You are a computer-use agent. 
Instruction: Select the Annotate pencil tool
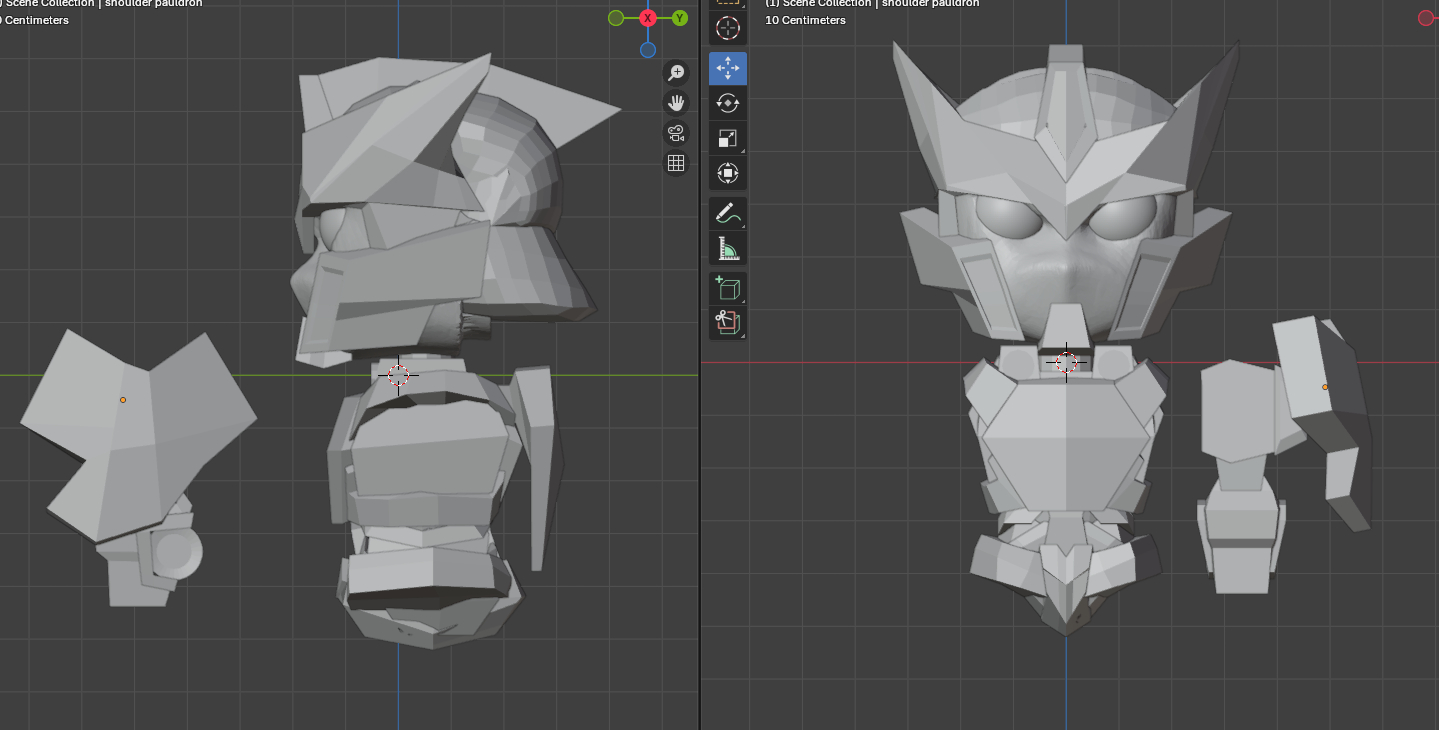(x=727, y=214)
